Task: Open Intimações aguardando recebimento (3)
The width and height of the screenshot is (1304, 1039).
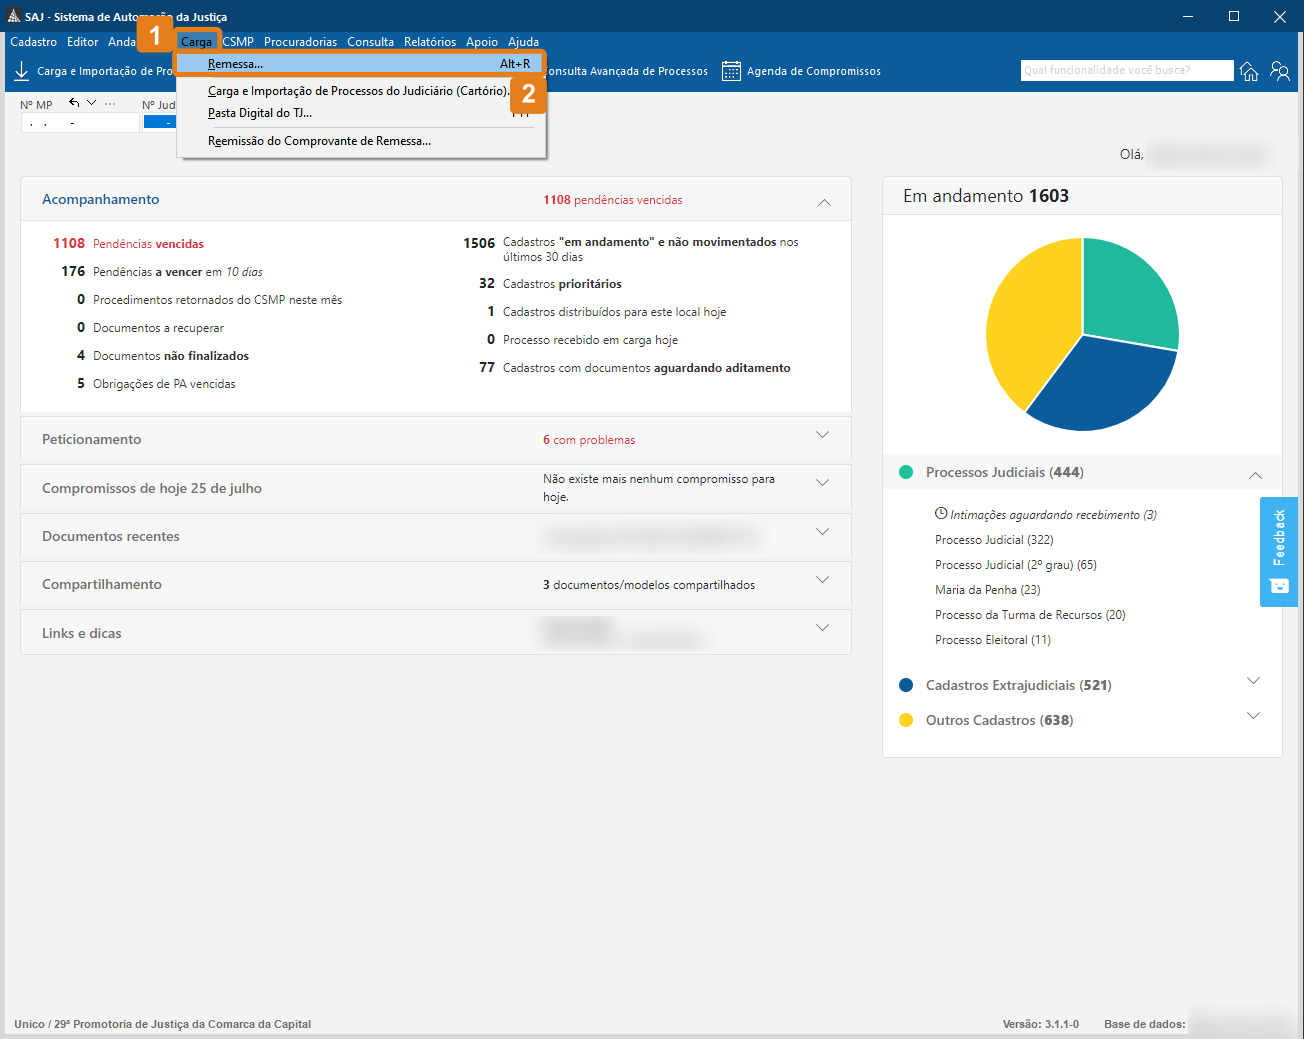Action: 1053,515
